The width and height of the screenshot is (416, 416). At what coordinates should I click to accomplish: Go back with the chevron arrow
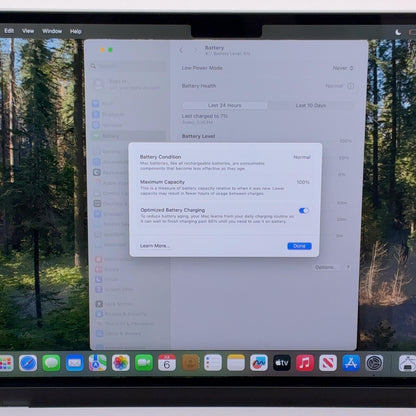pos(181,50)
